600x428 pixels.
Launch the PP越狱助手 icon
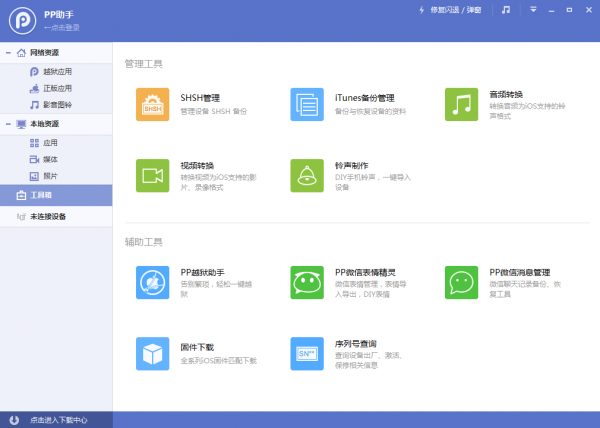click(152, 282)
